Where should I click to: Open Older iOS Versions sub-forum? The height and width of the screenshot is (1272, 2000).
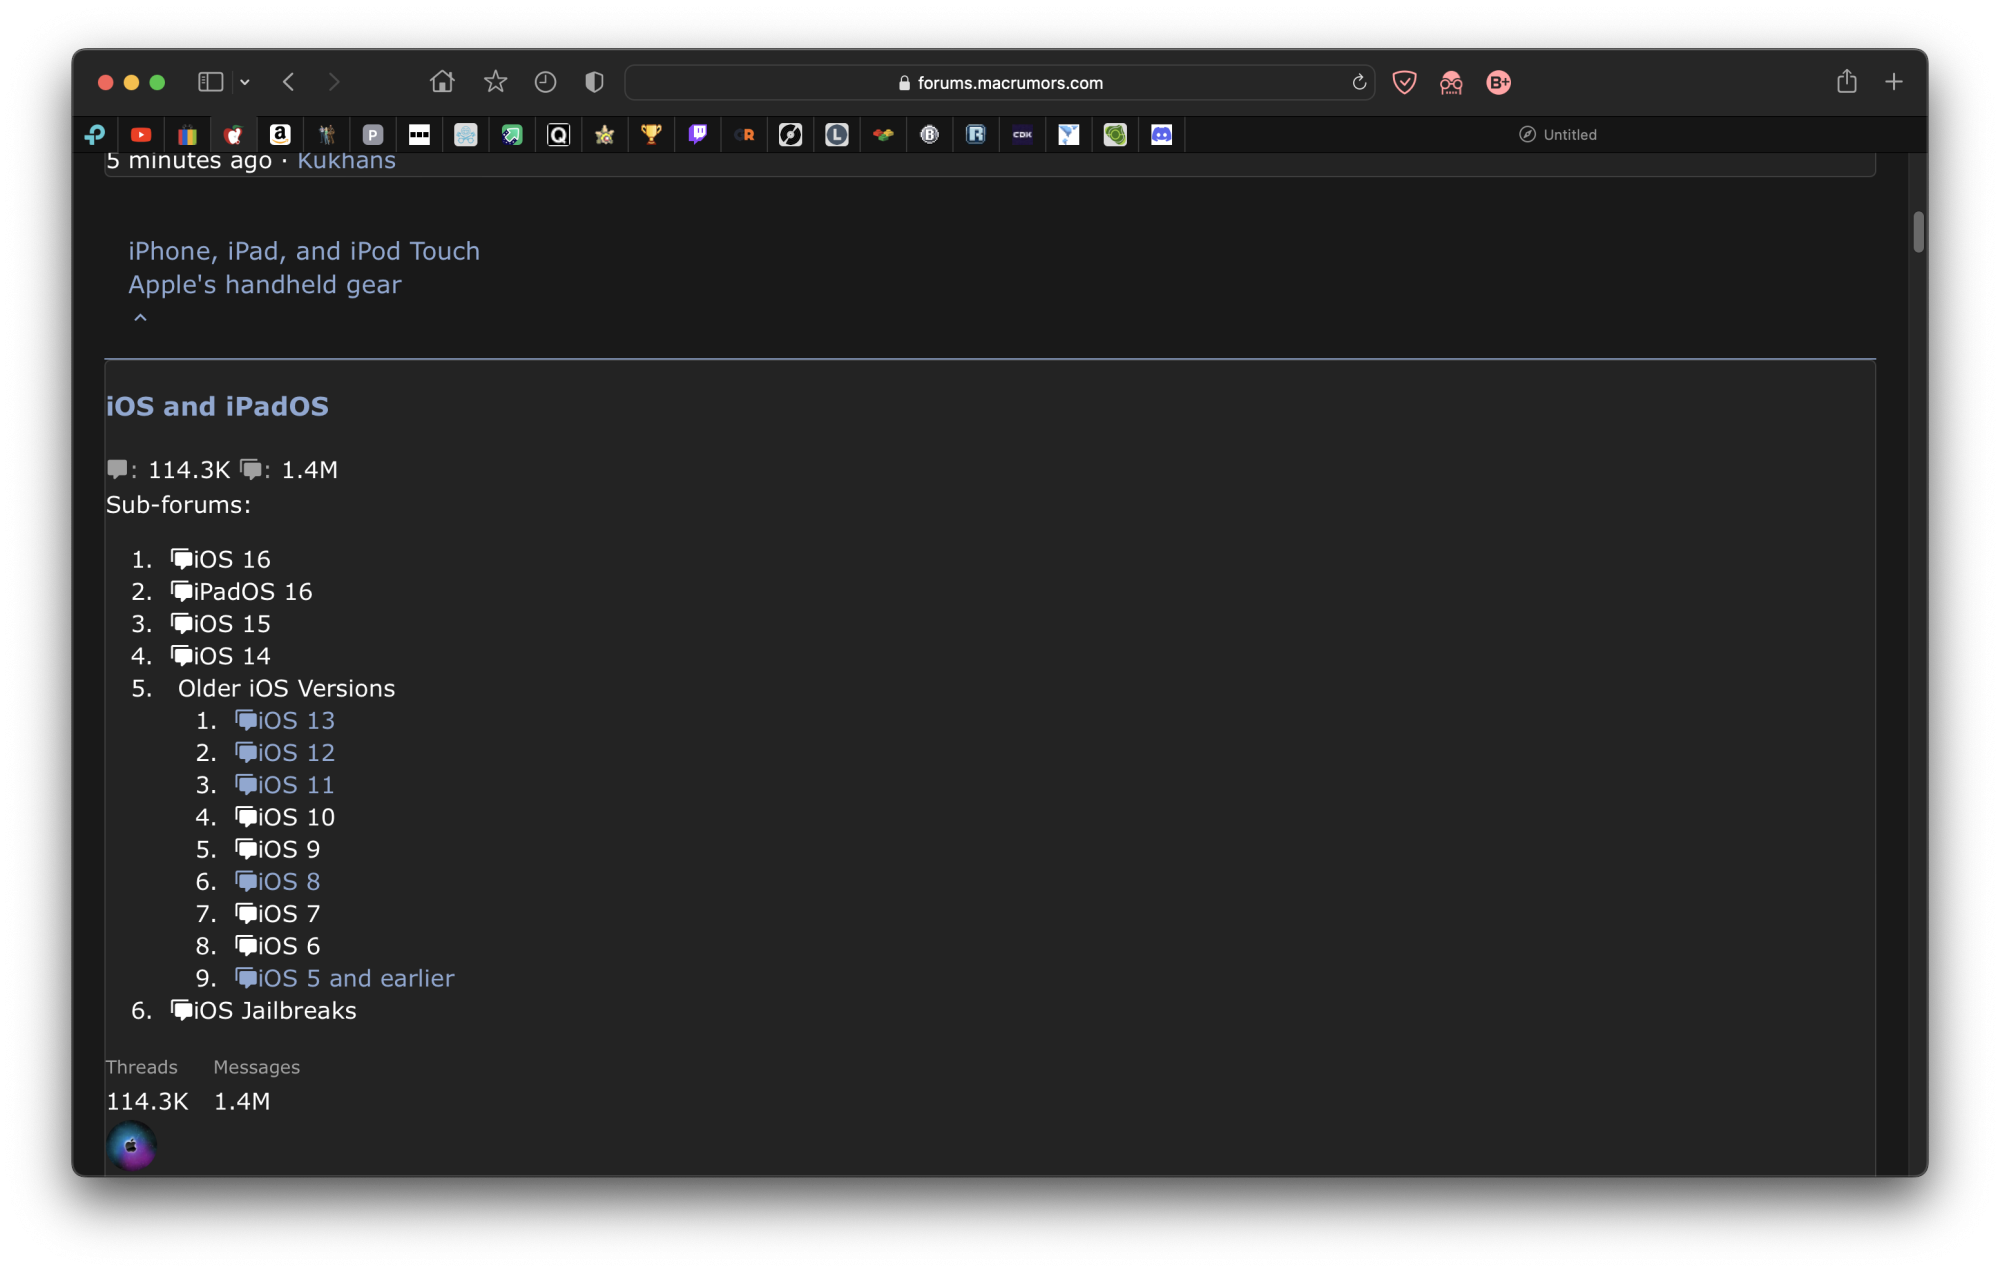pyautogui.click(x=286, y=688)
